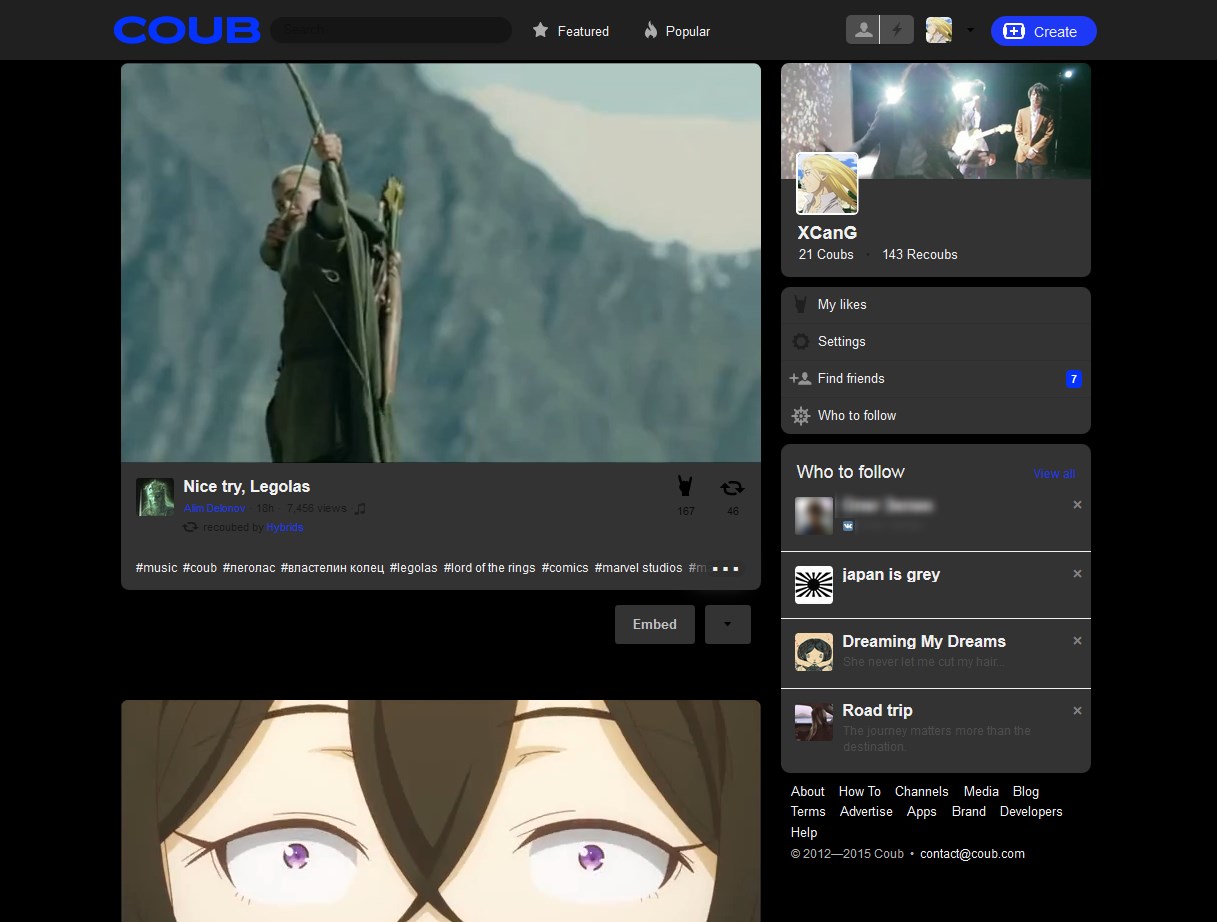View the 21 Coubs list

[826, 254]
